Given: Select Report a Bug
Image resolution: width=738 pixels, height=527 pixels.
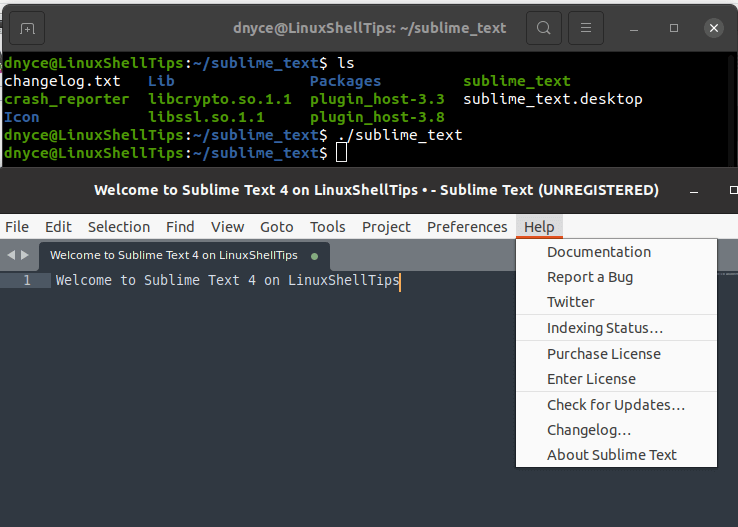Looking at the screenshot, I should coord(617,277).
